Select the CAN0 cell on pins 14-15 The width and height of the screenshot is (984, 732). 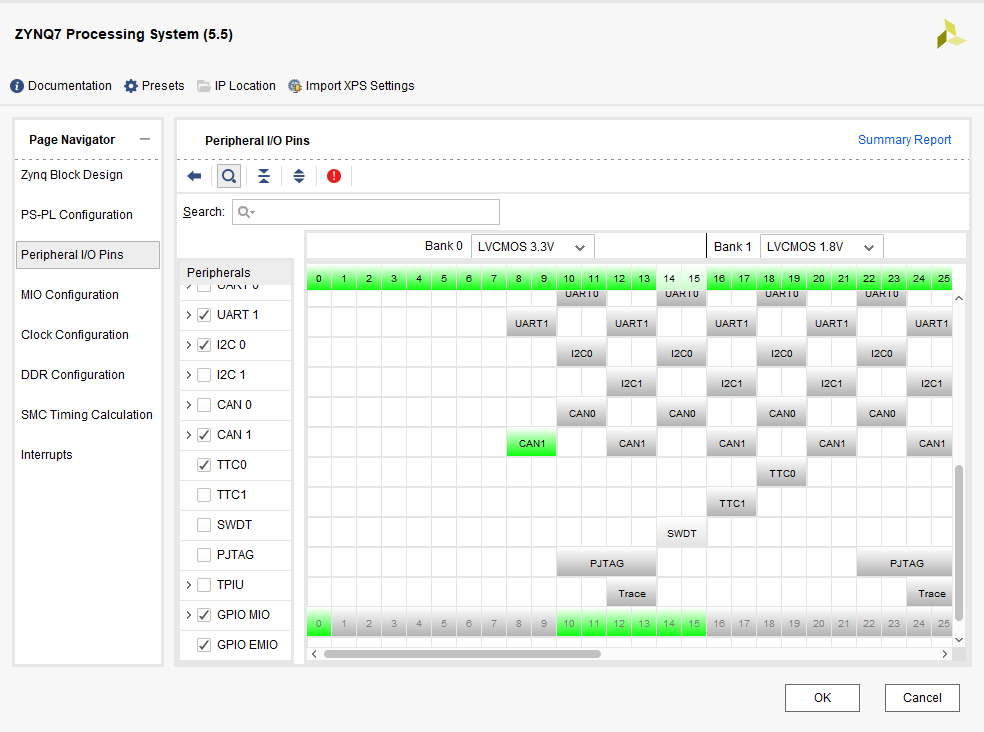[x=682, y=414]
